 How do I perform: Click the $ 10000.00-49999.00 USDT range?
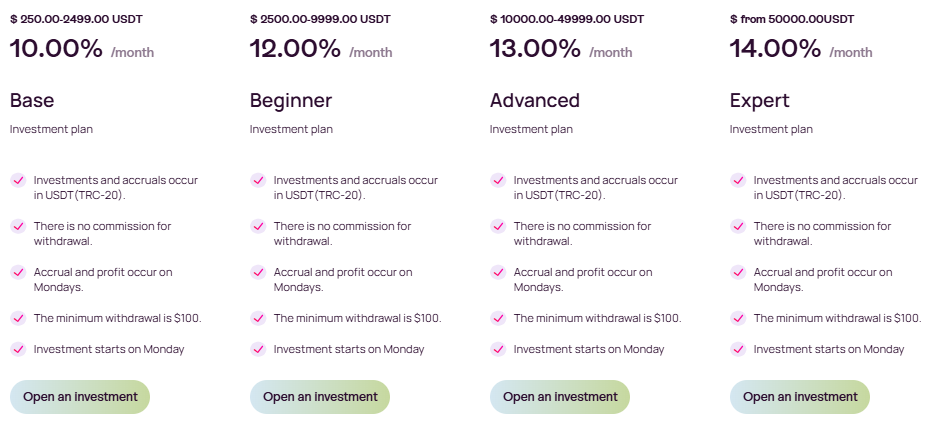(x=567, y=18)
